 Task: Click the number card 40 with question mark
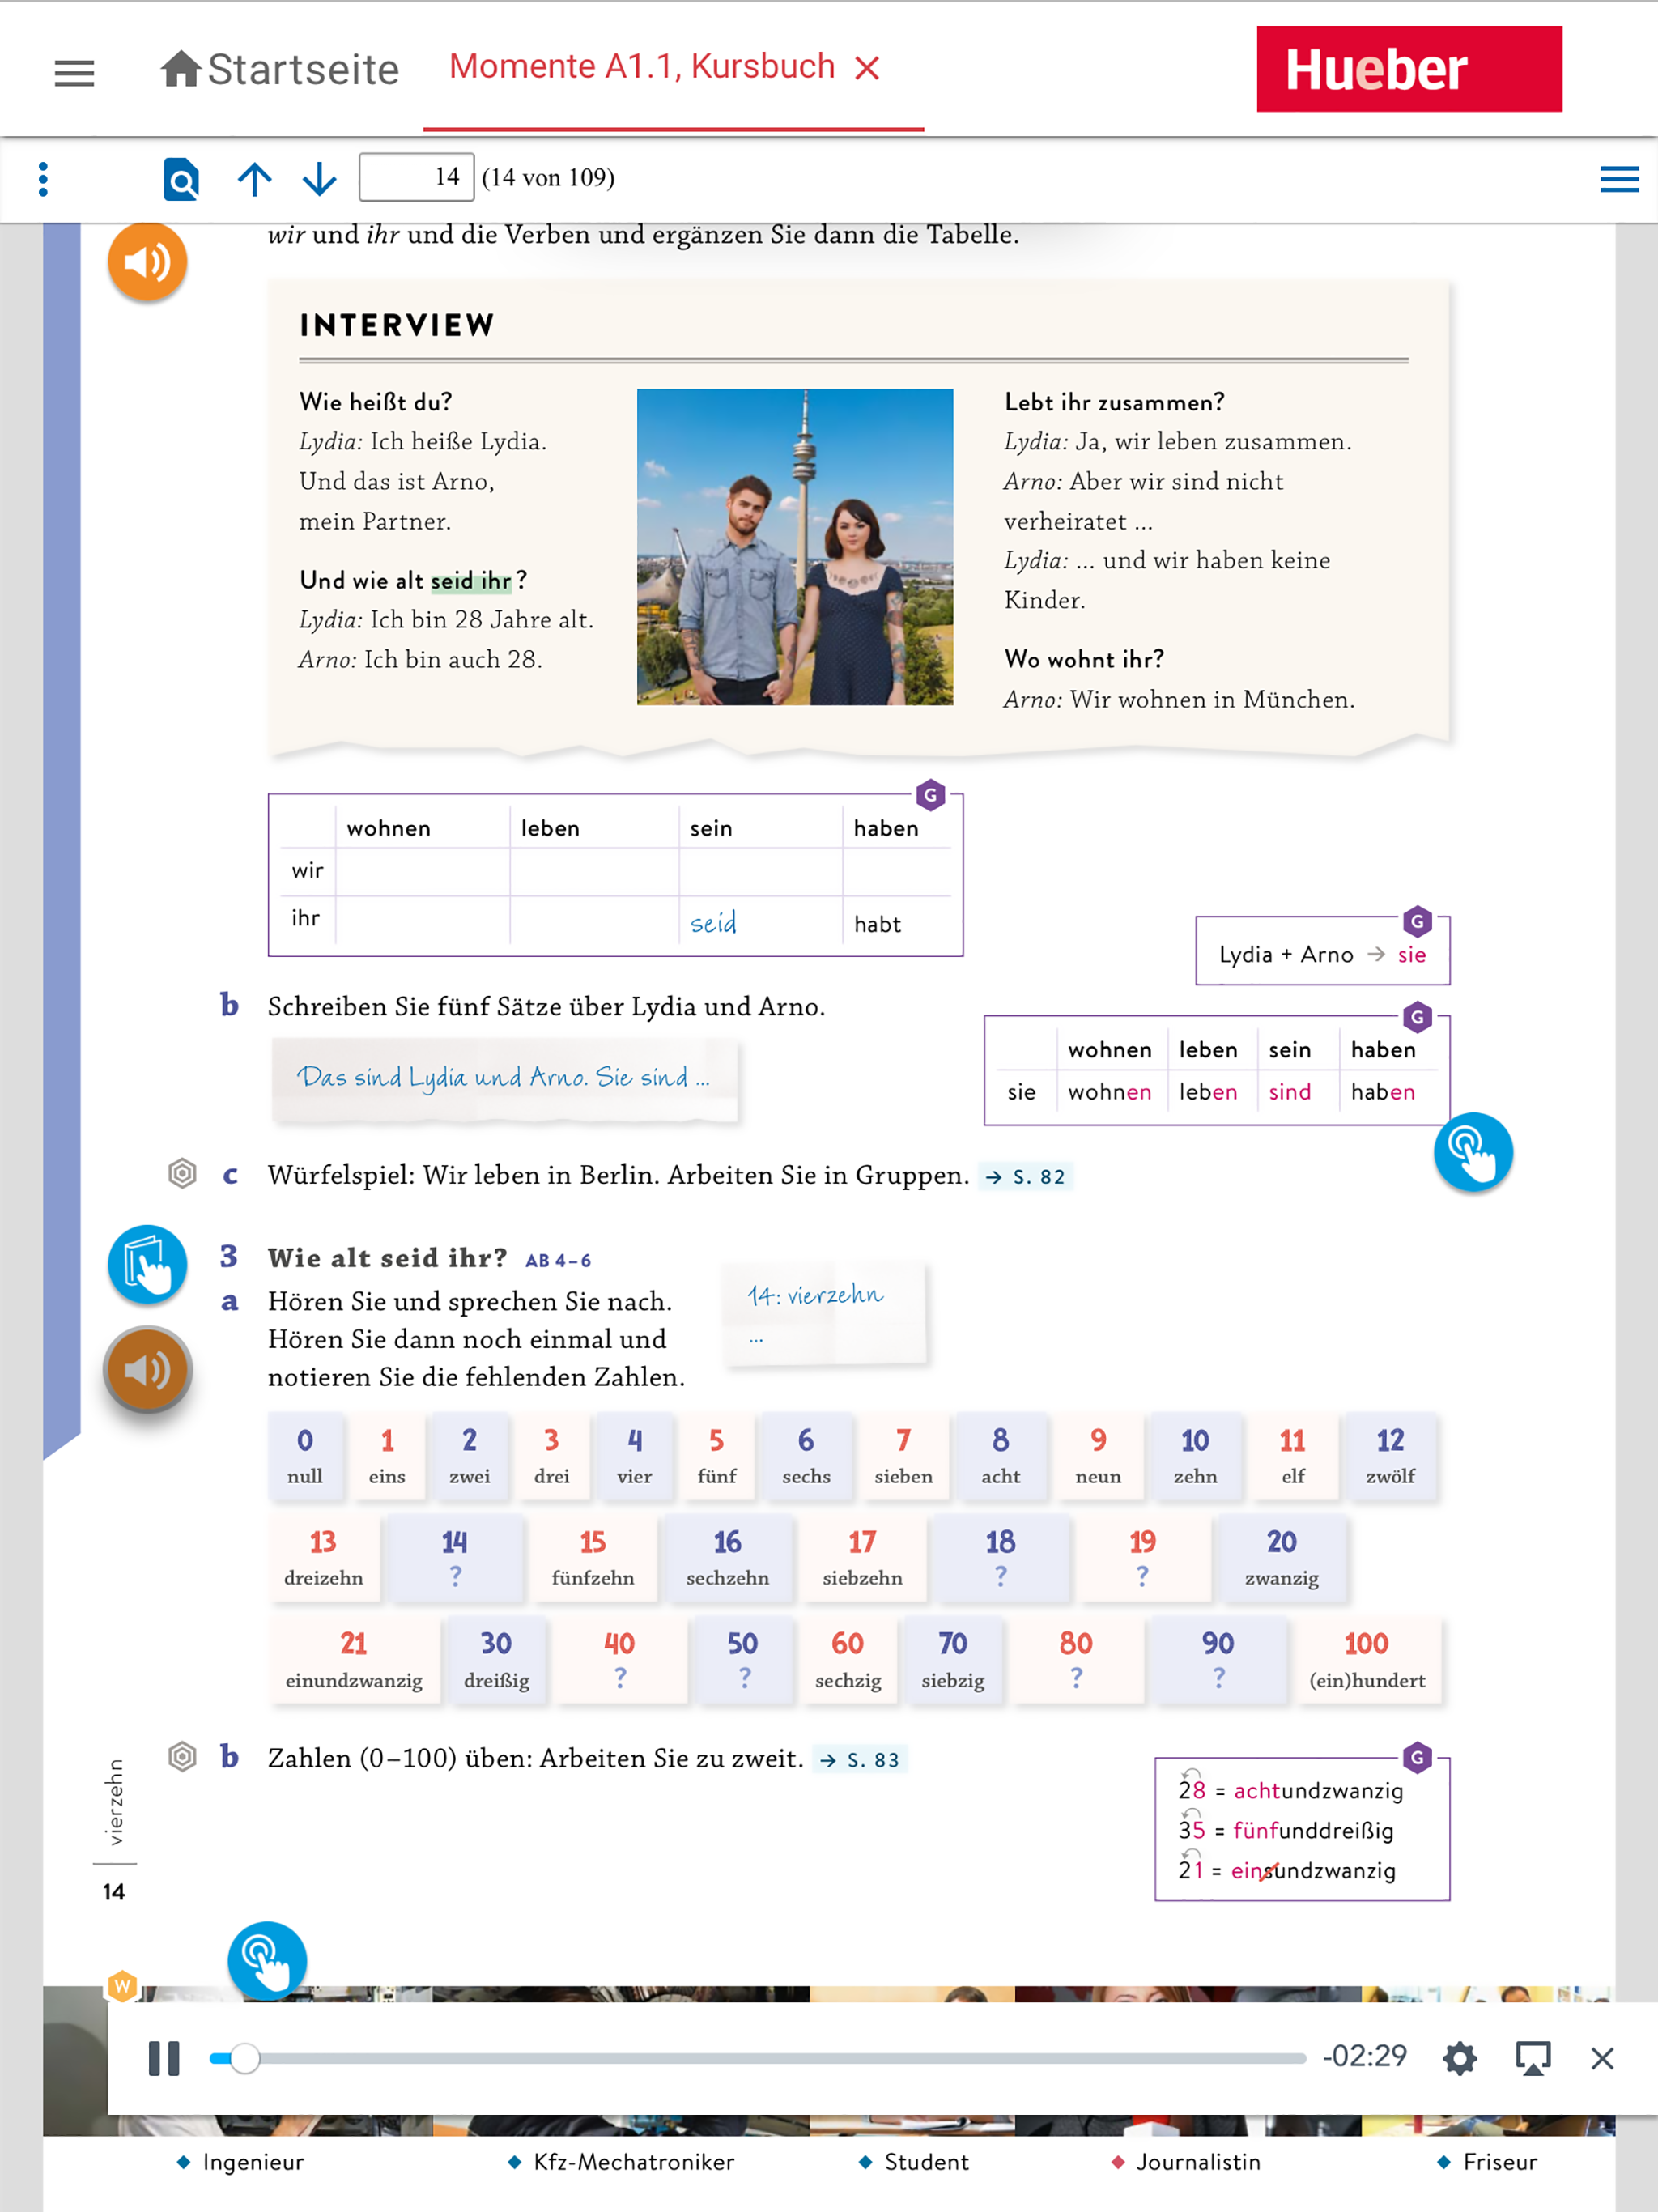(620, 1659)
